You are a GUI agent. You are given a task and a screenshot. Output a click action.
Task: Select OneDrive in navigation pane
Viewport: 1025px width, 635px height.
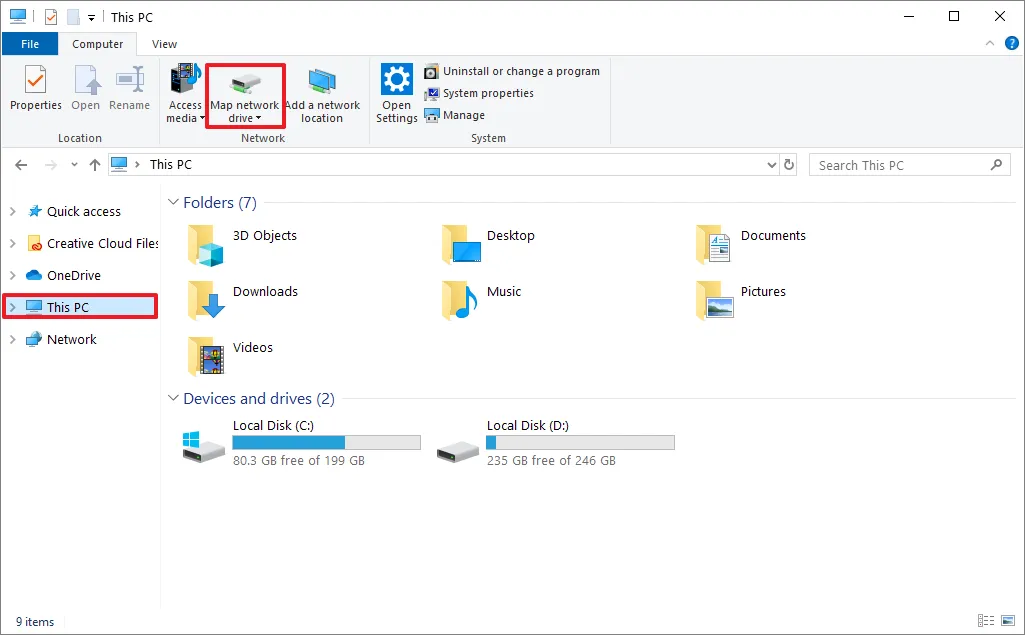(x=73, y=276)
